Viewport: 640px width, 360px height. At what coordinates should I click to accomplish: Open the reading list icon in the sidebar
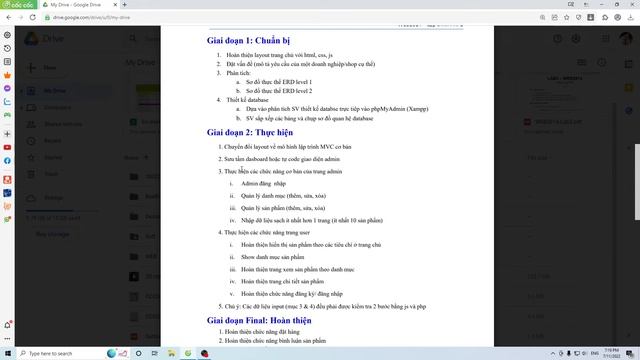(7, 62)
